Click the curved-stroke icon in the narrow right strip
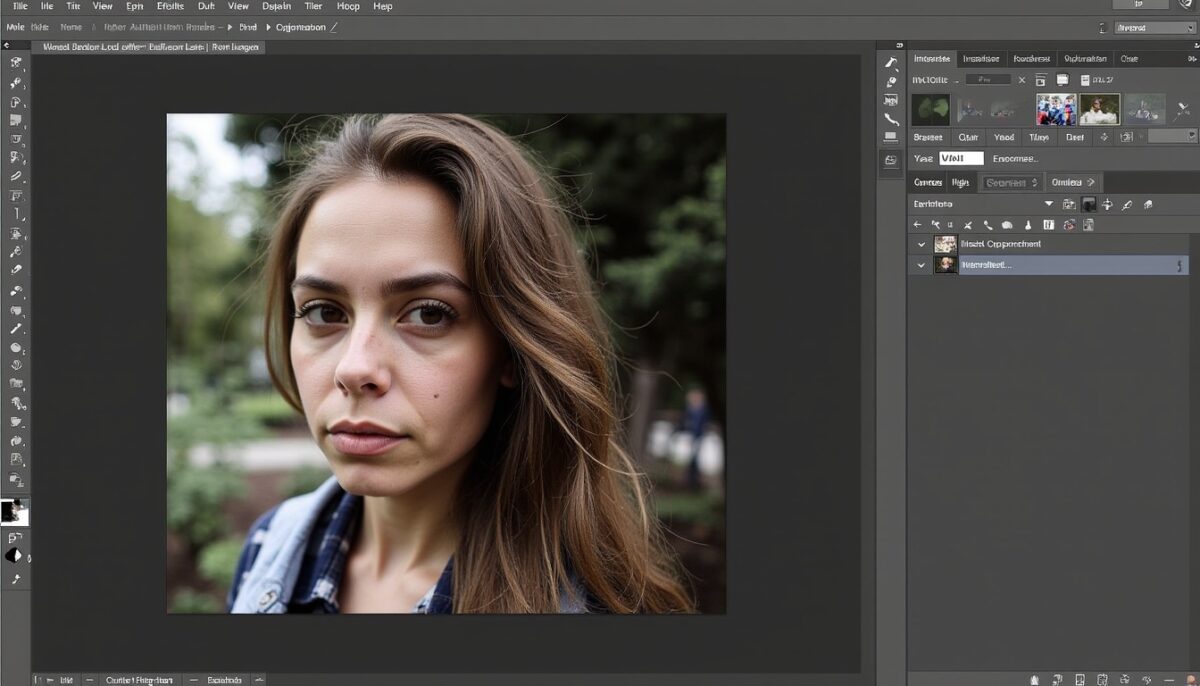Screen dimensions: 1200x686 [891, 120]
